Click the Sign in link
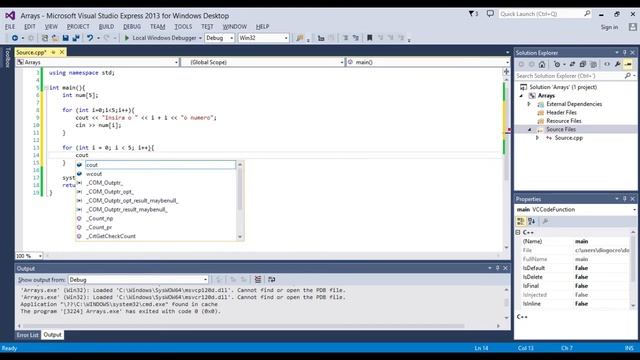The width and height of the screenshot is (640, 360). tap(609, 27)
